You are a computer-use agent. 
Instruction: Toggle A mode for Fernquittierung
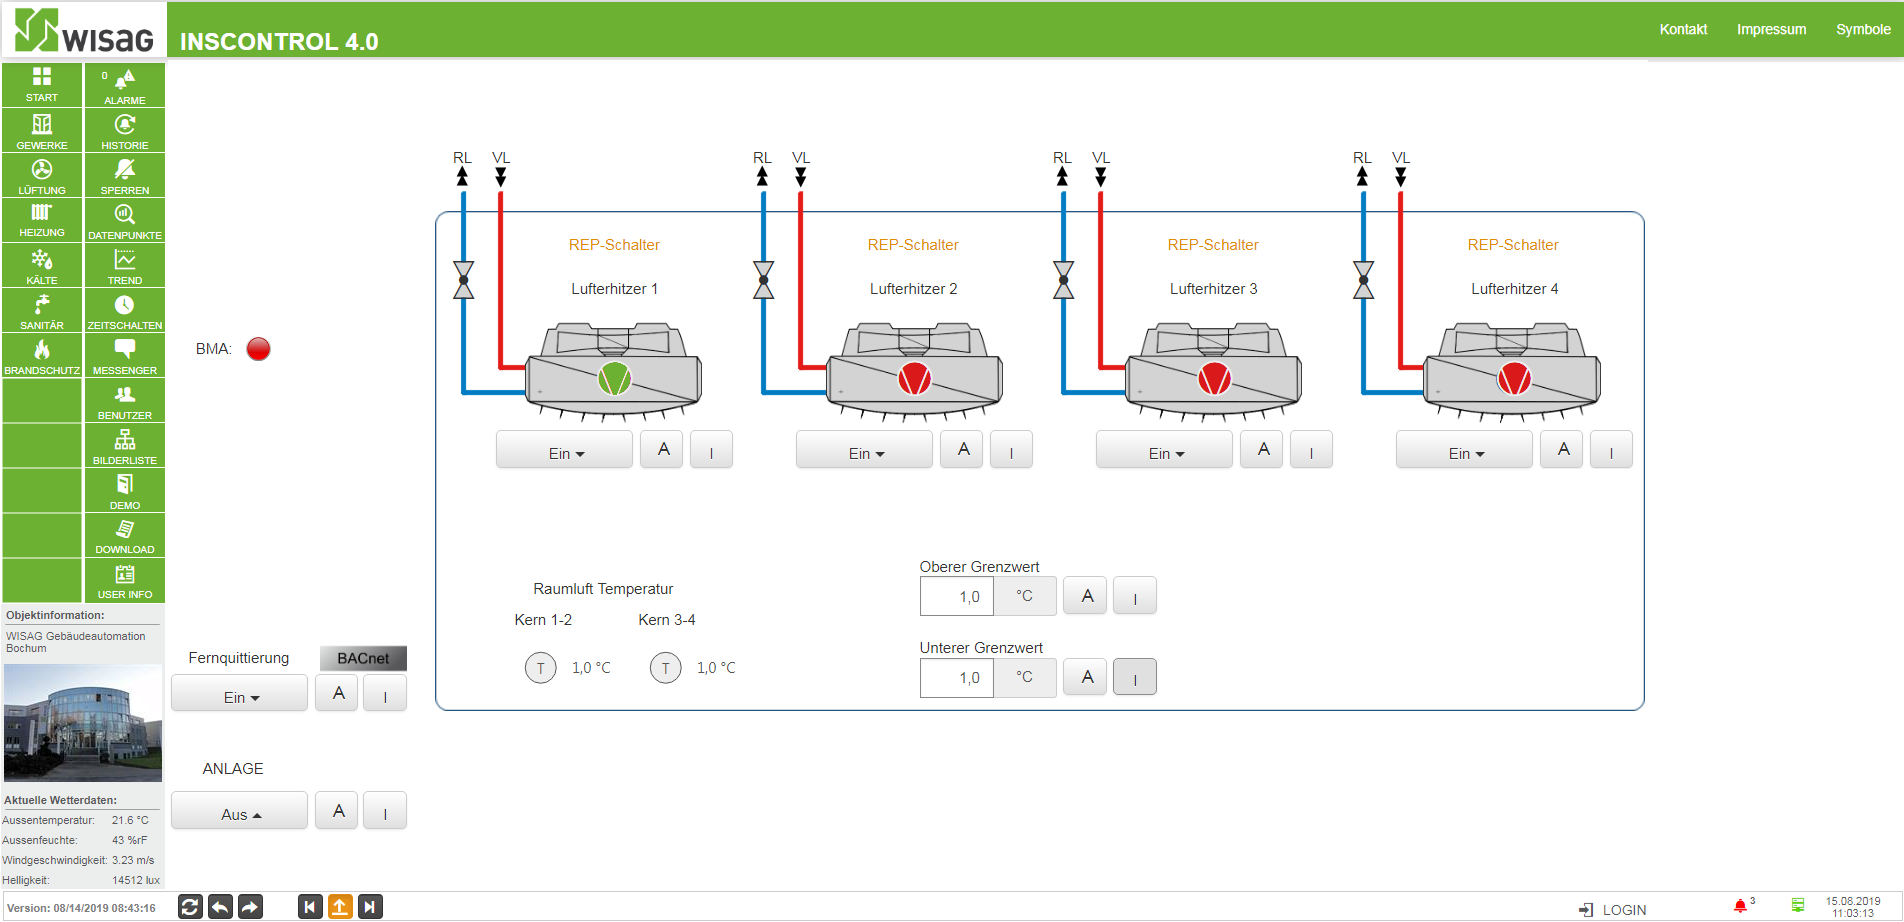tap(338, 693)
